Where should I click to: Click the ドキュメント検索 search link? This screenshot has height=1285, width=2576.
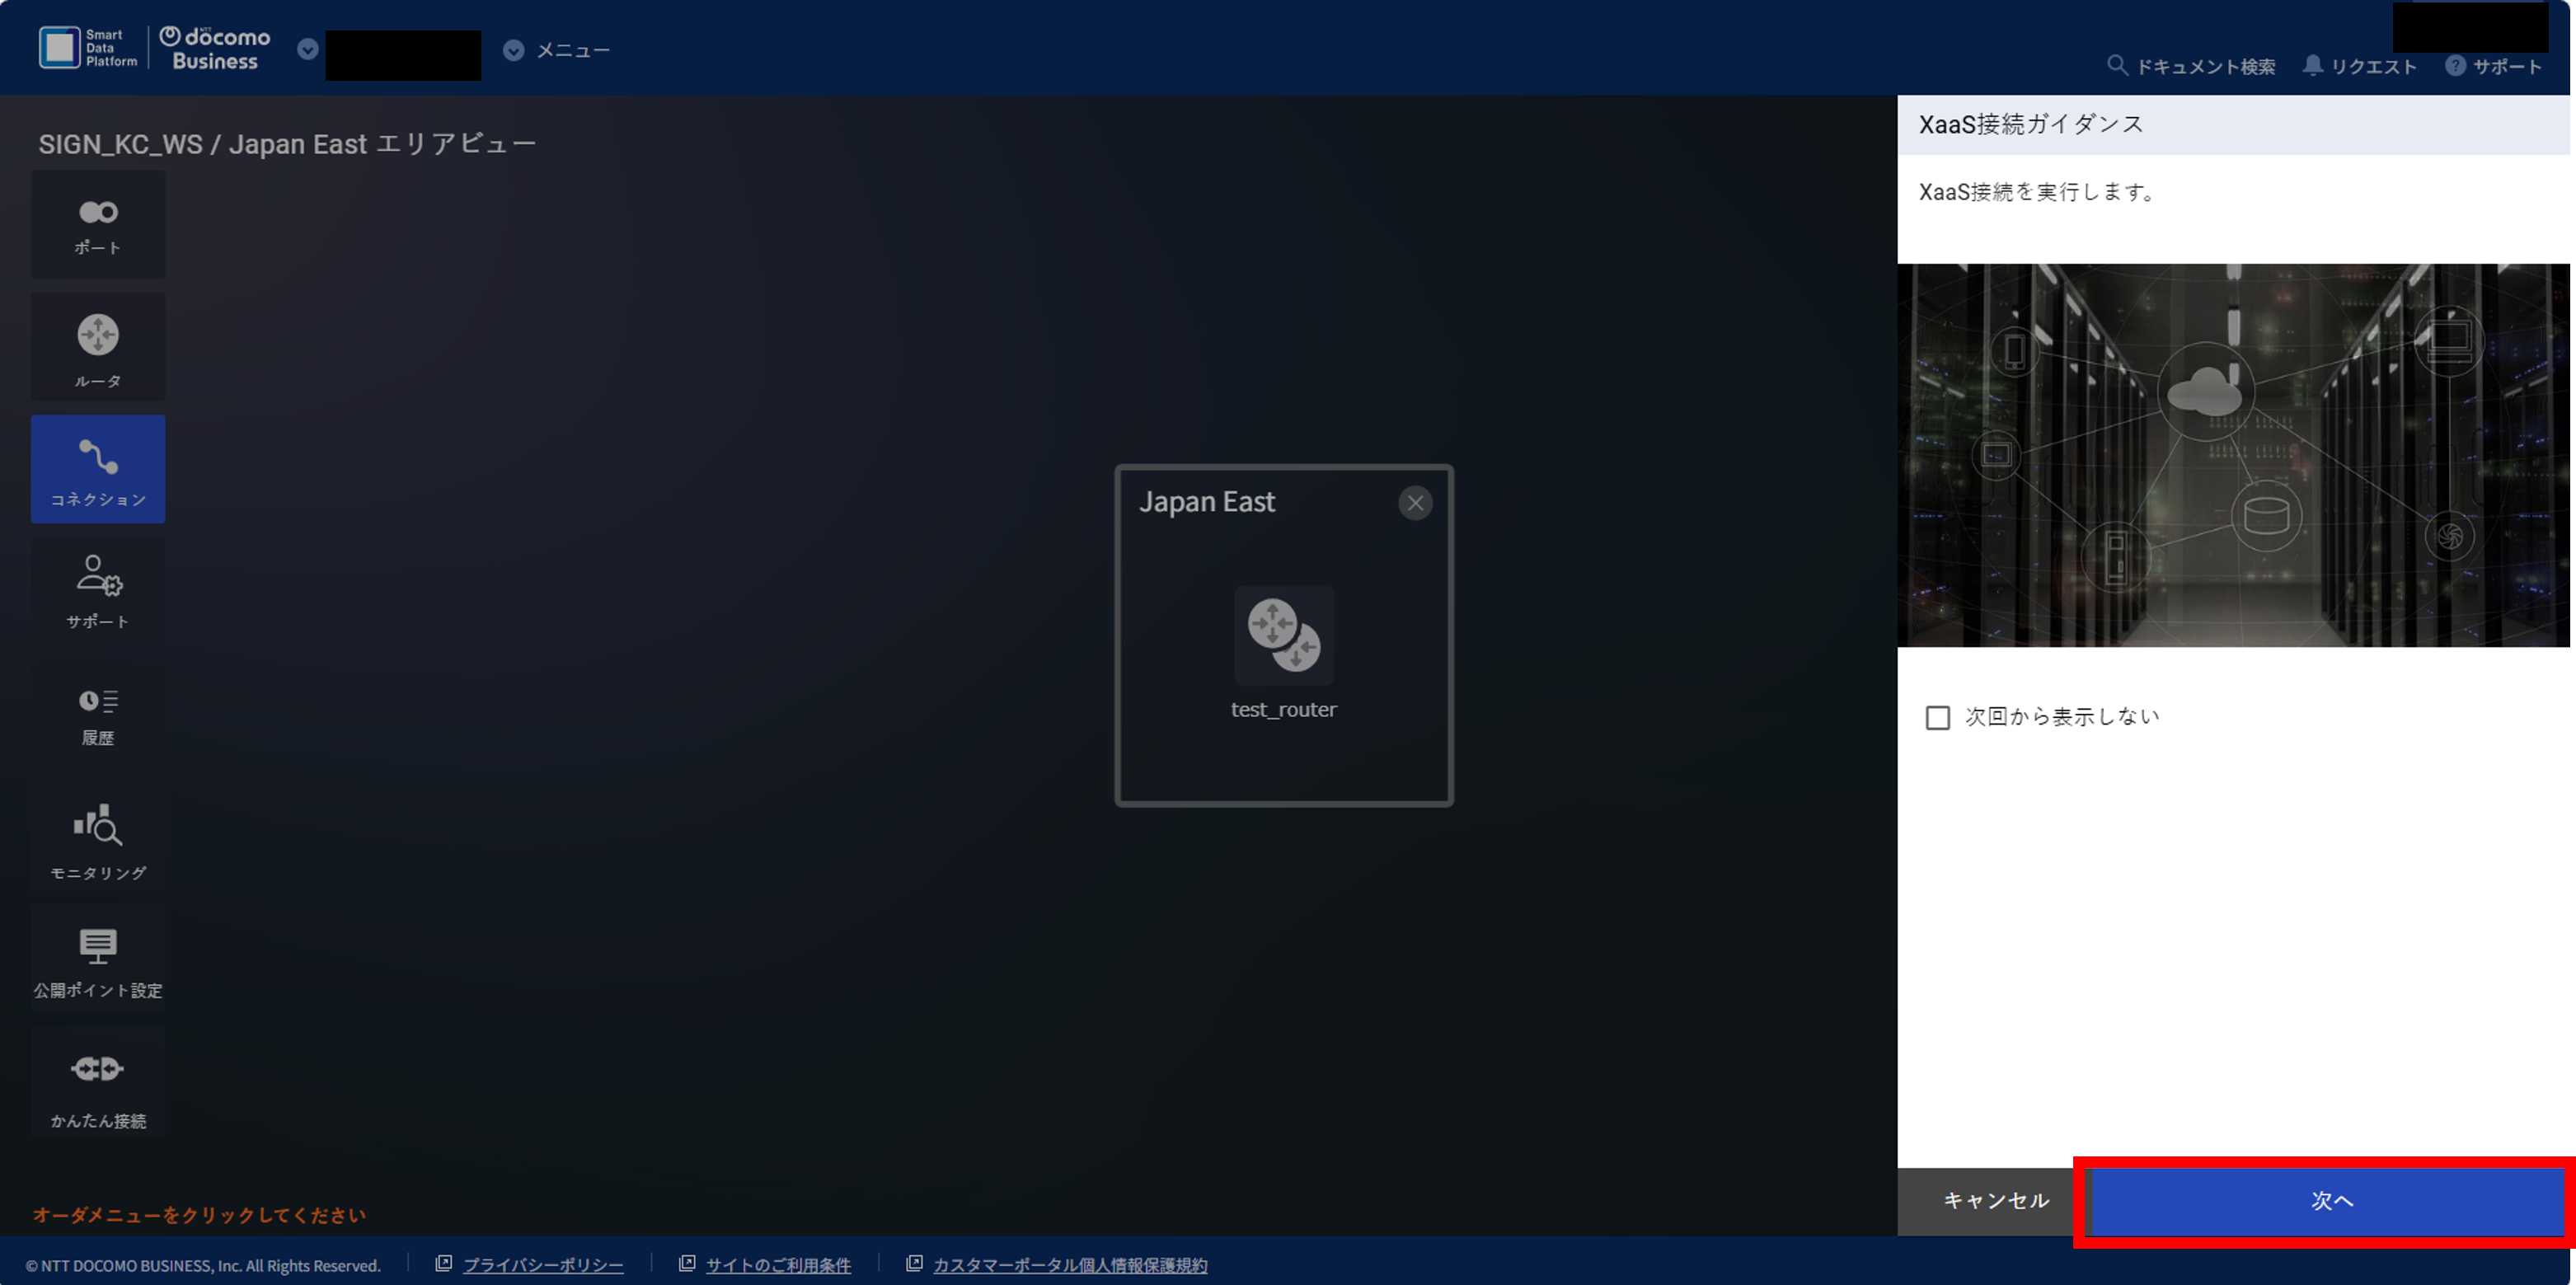click(2192, 66)
